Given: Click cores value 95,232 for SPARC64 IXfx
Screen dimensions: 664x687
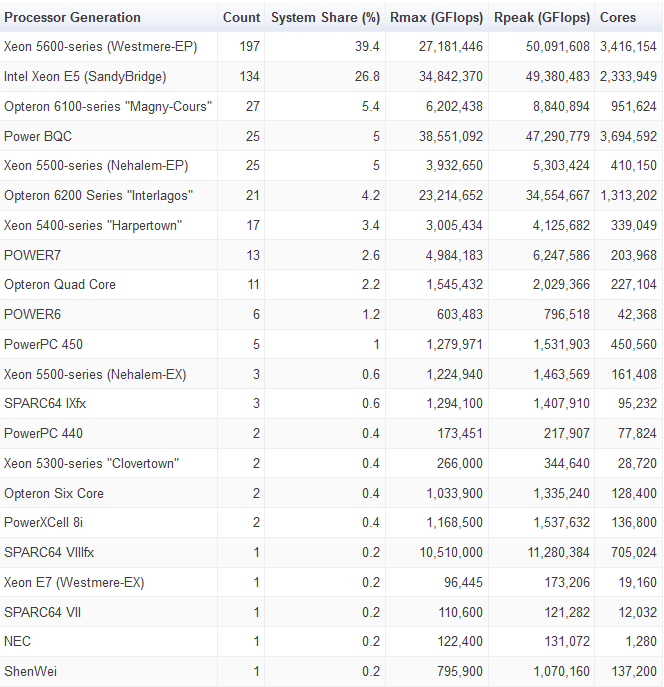Looking at the screenshot, I should (x=637, y=403).
